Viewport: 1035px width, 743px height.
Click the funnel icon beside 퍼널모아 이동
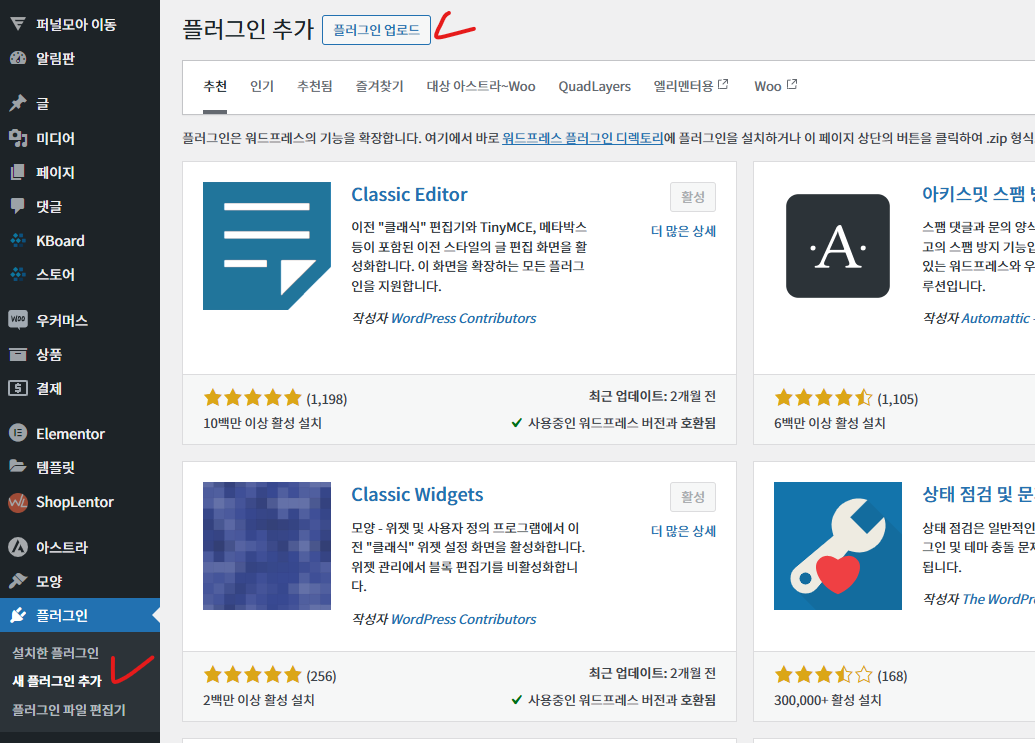pos(18,24)
